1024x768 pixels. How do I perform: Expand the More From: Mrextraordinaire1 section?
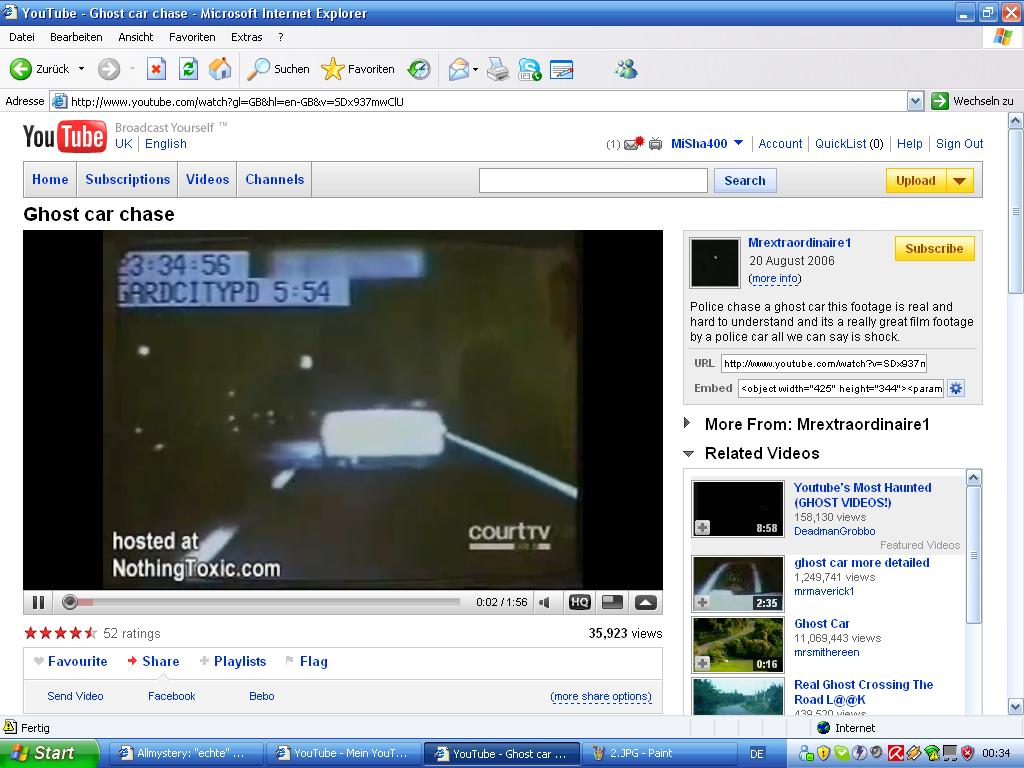coord(687,423)
